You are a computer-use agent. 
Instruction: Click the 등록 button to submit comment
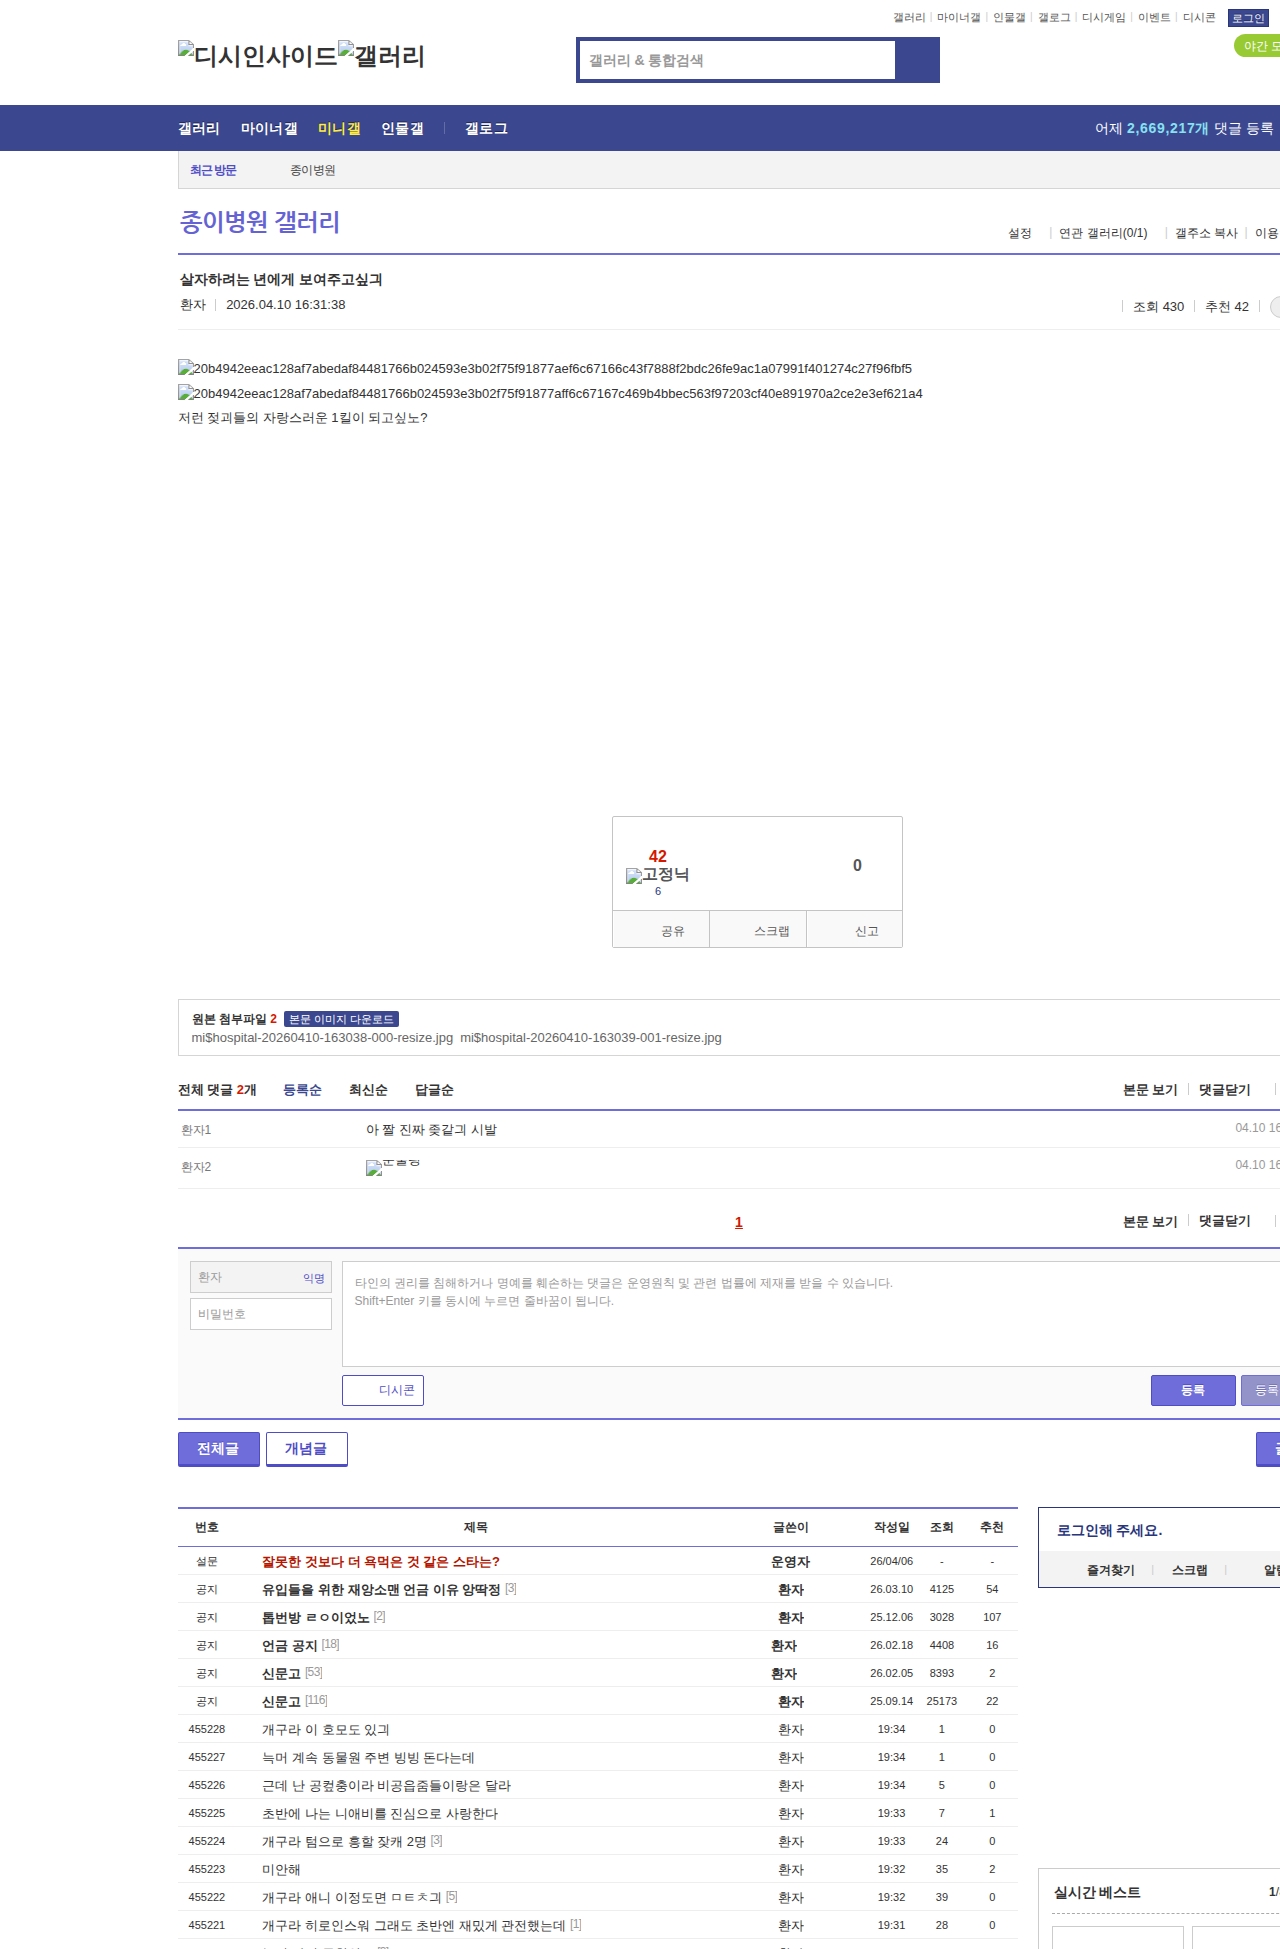tap(1192, 1390)
